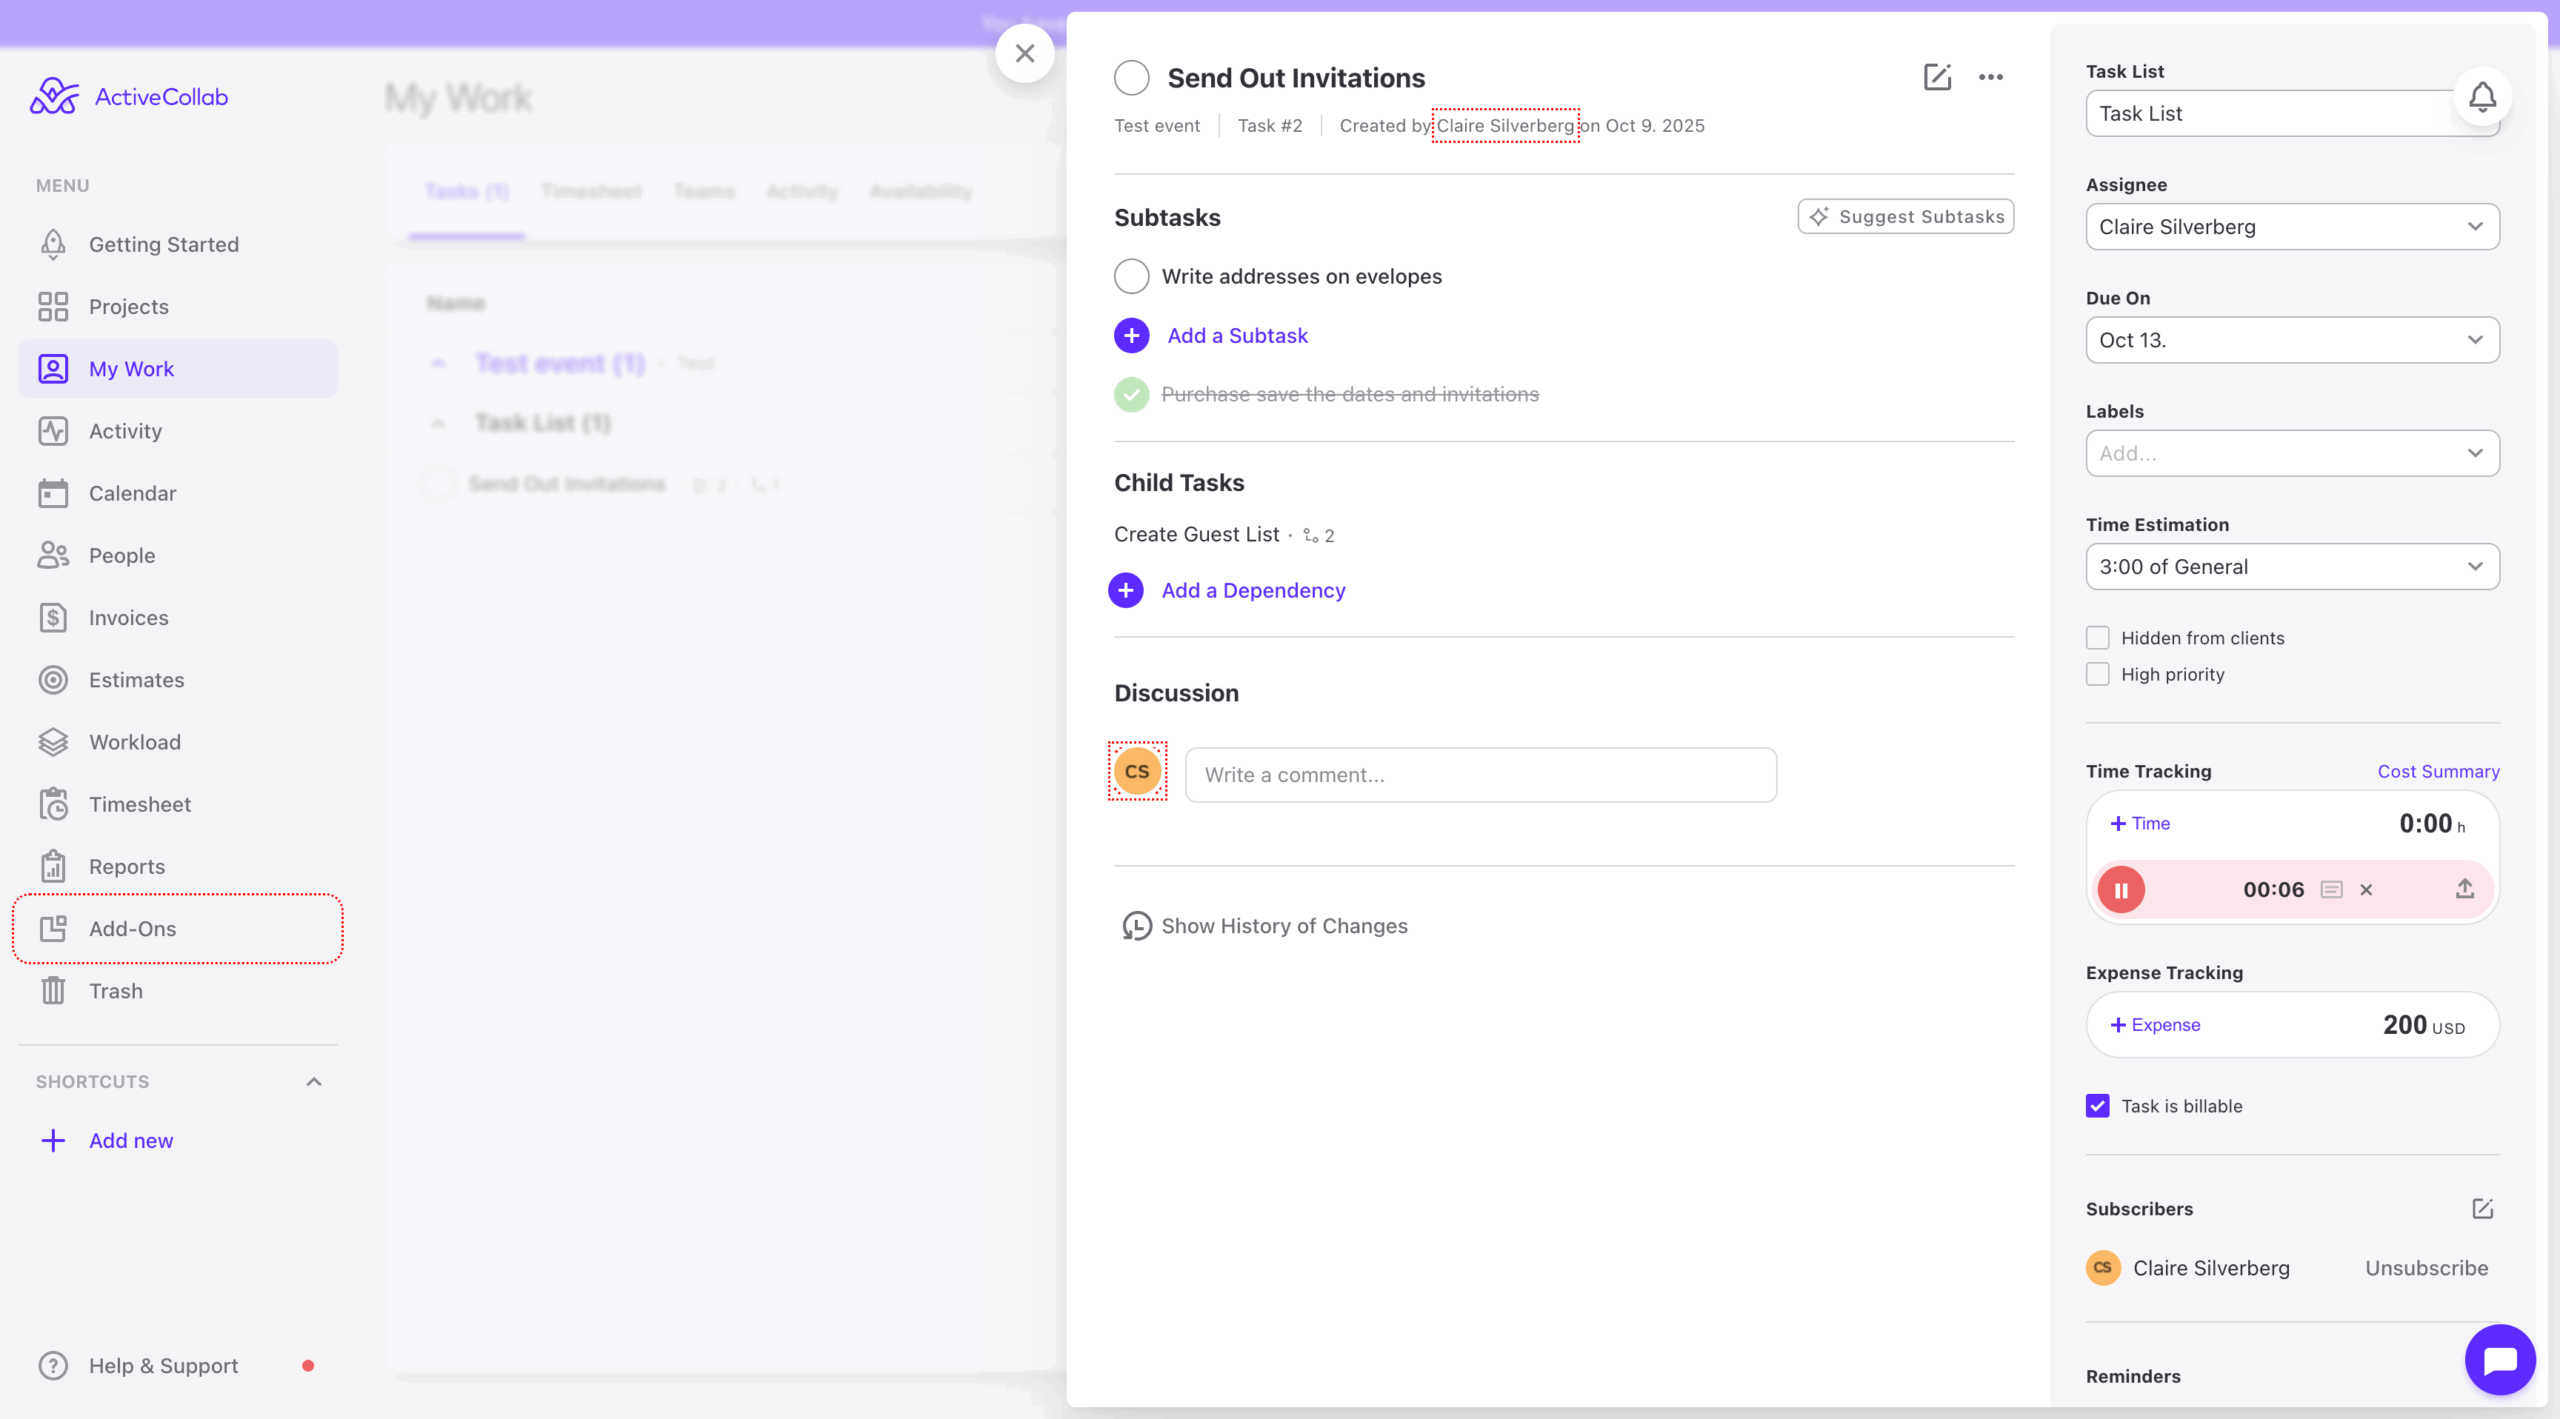Enable the Hidden from clients checkbox
2560x1419 pixels.
coord(2097,637)
